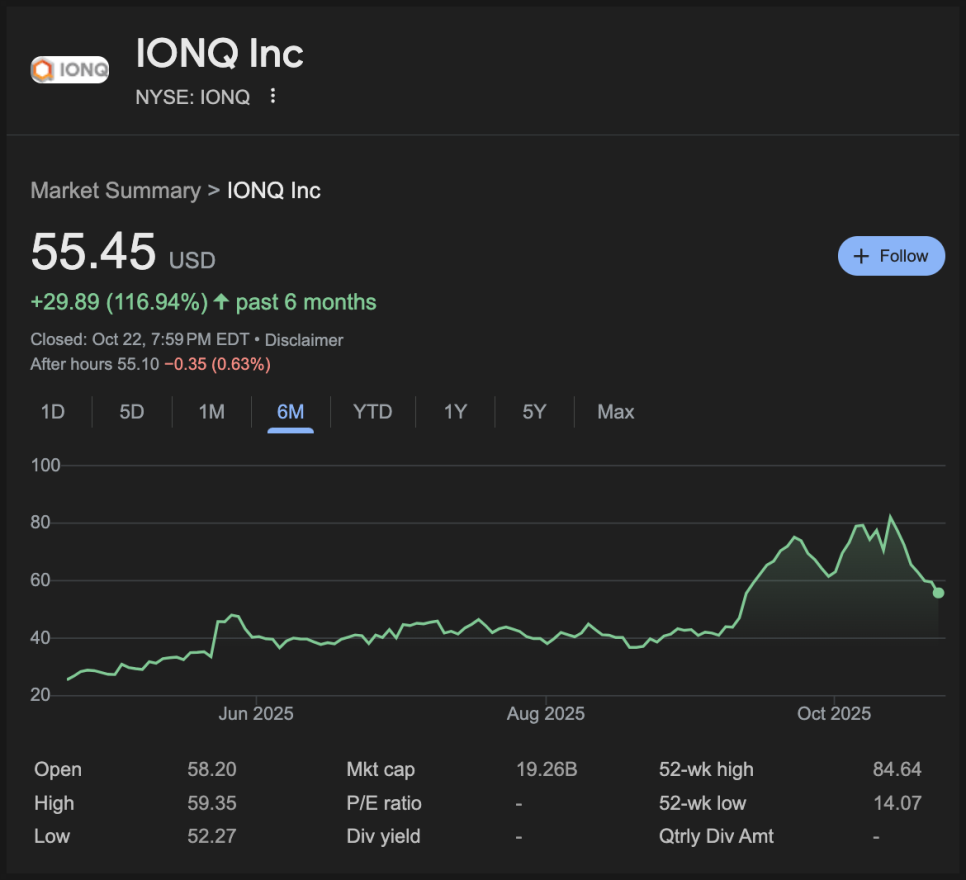Show the 1Y chart range
The image size is (966, 880).
455,412
